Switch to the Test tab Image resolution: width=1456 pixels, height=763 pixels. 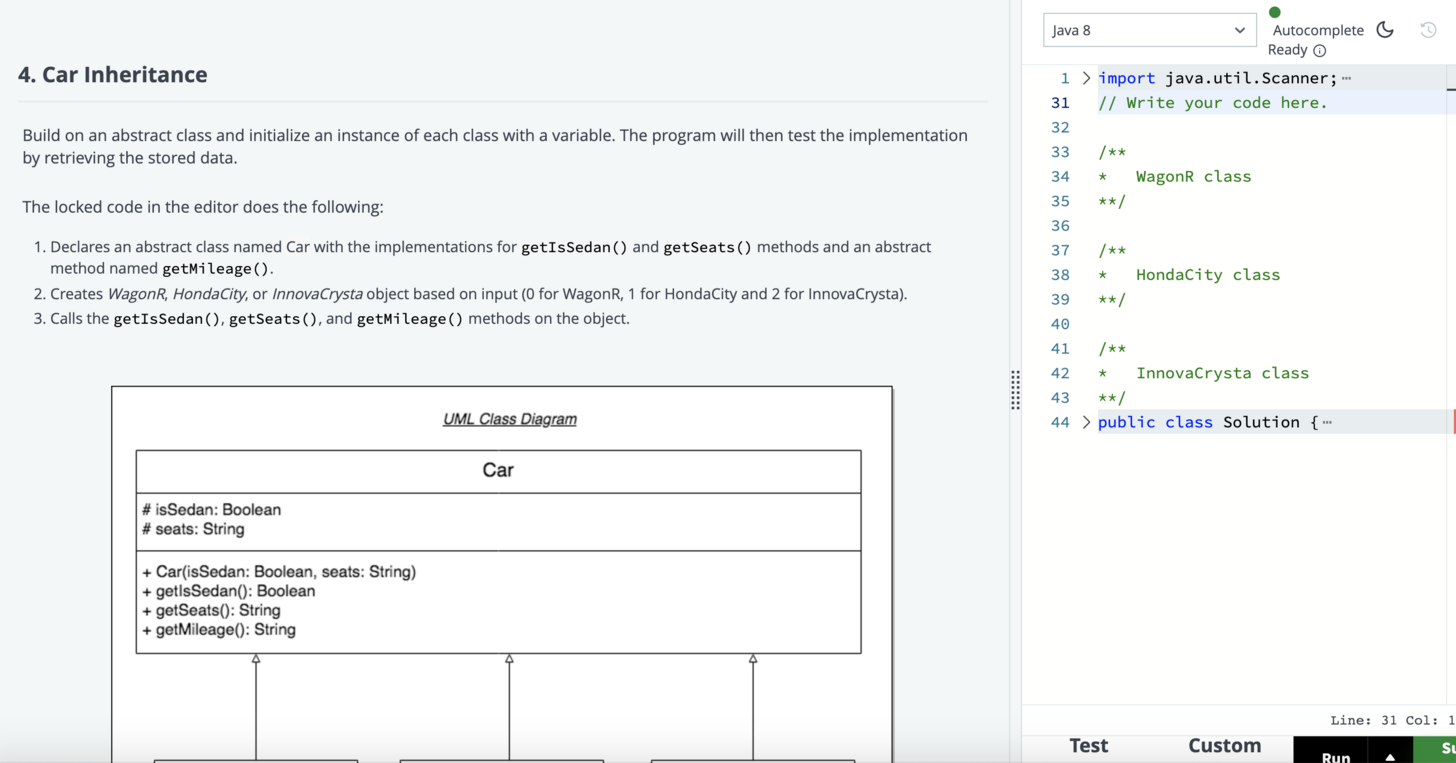(x=1088, y=746)
